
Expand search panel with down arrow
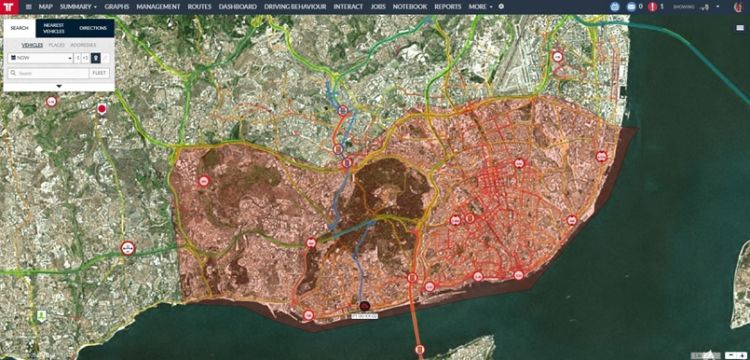[x=59, y=86]
